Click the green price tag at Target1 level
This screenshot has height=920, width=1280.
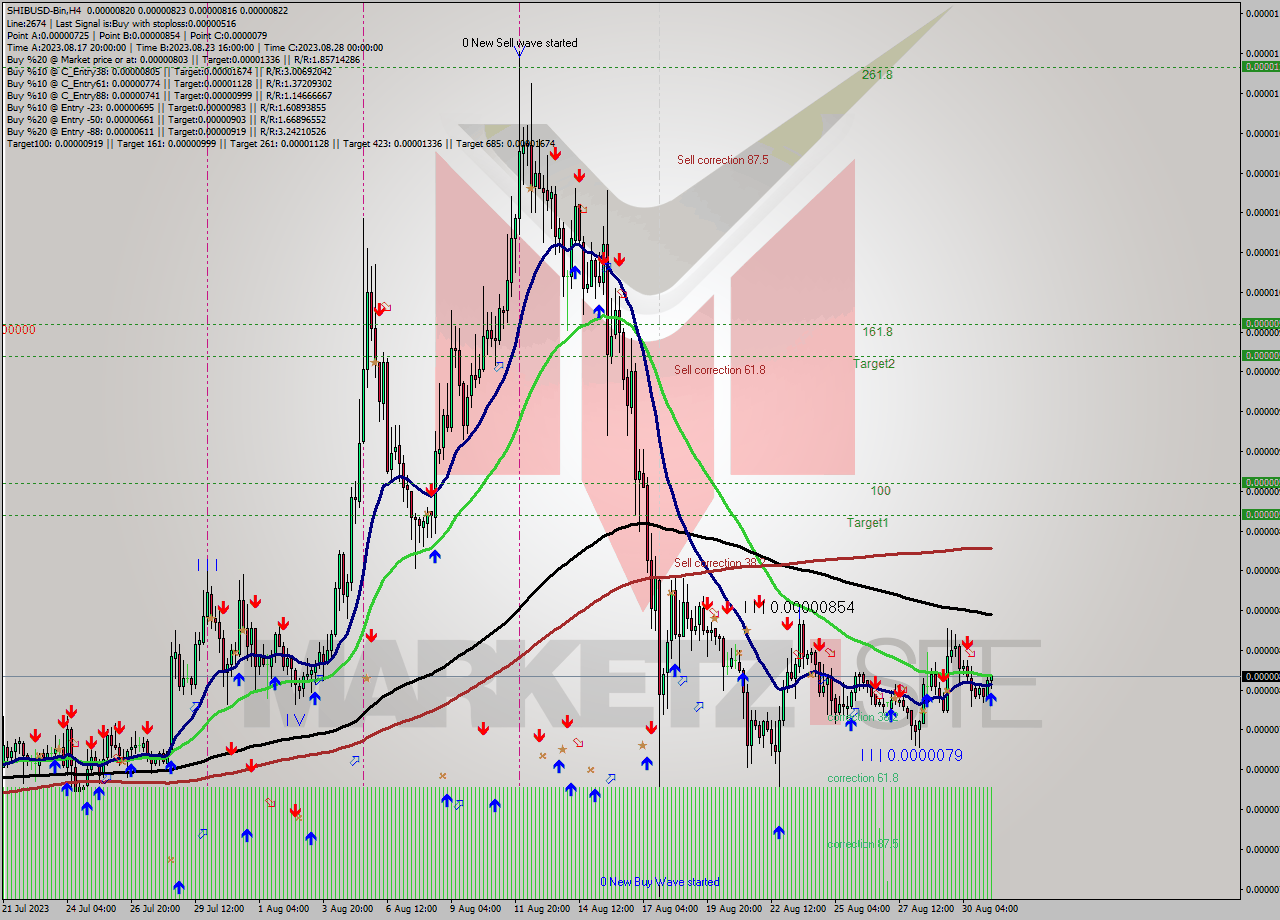pyautogui.click(x=1260, y=514)
